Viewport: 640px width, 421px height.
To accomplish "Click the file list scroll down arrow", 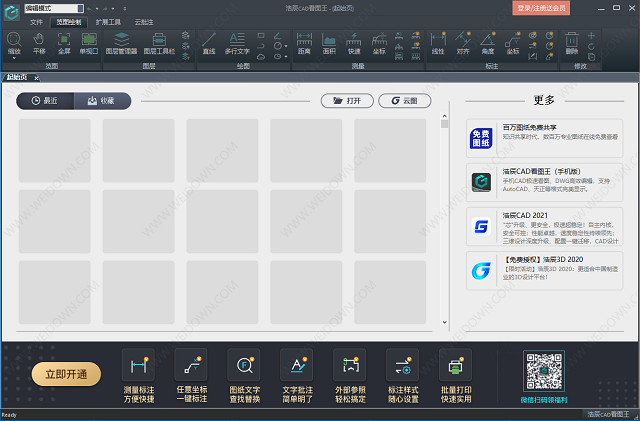I will [444, 322].
